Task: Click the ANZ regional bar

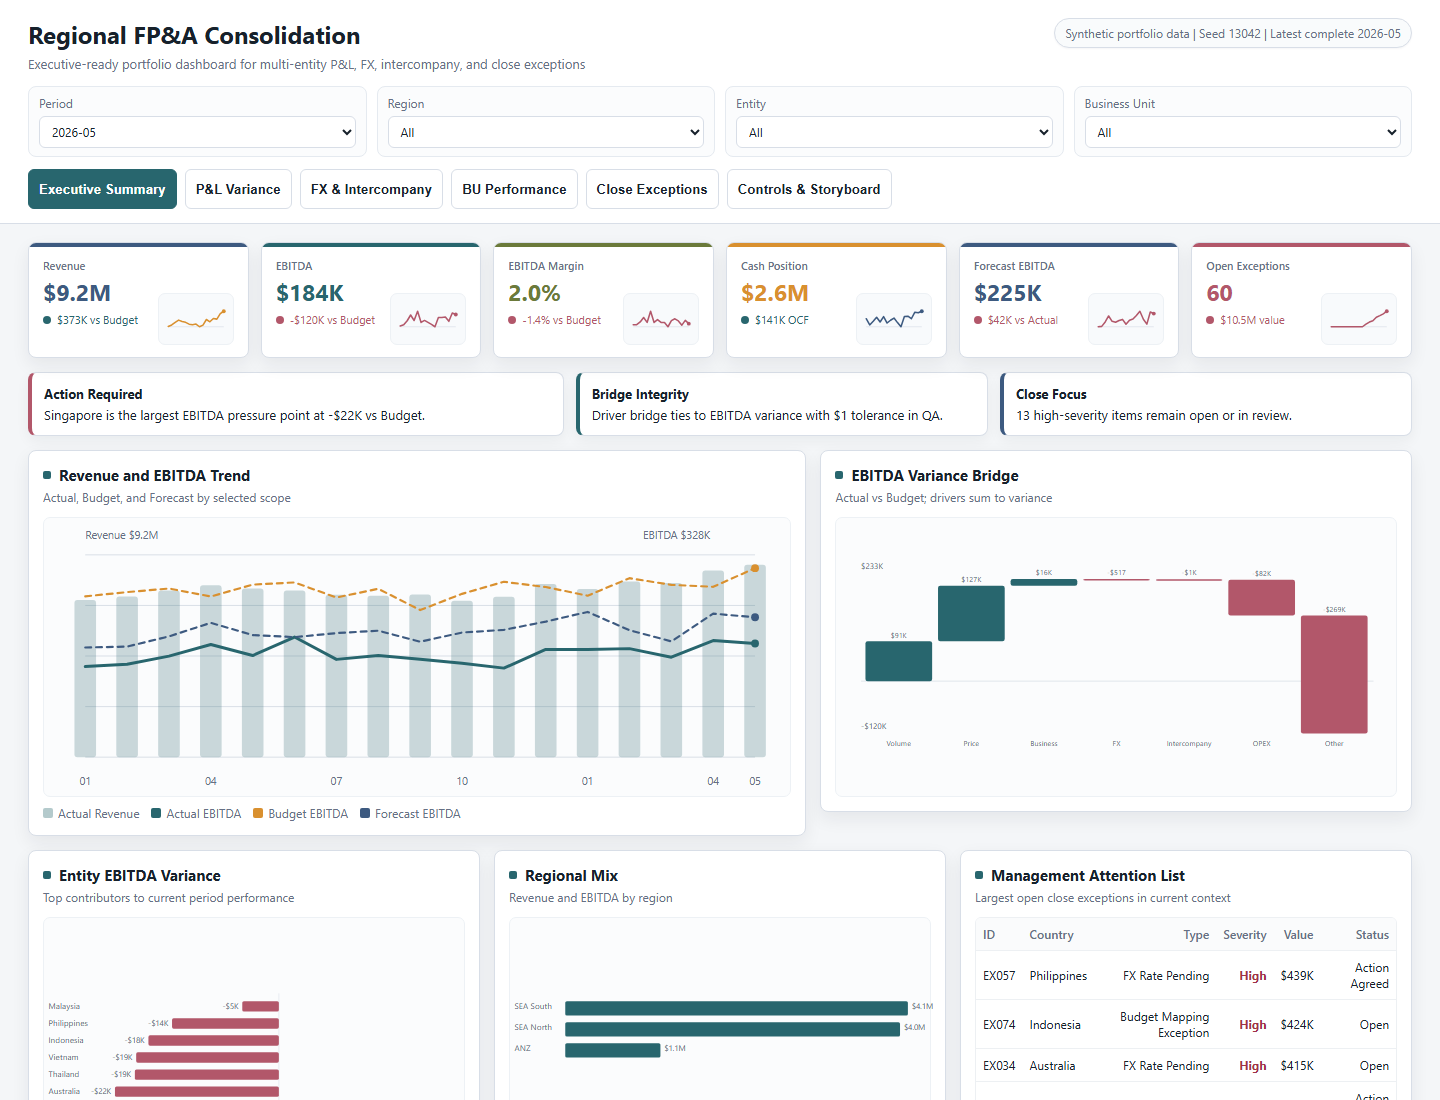Action: pyautogui.click(x=612, y=1049)
